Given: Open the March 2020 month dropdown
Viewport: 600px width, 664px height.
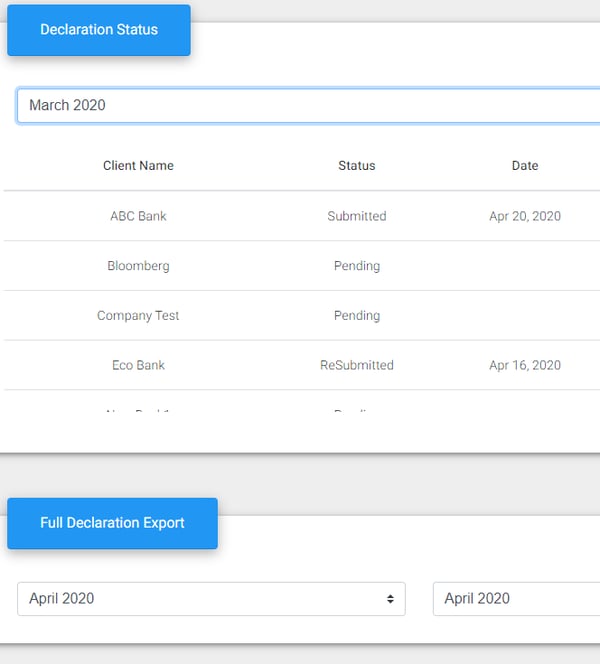Looking at the screenshot, I should point(308,105).
